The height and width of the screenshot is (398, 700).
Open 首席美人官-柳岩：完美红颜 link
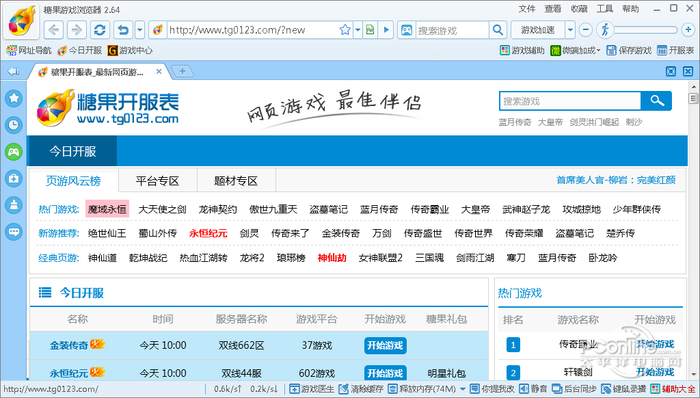pyautogui.click(x=616, y=180)
